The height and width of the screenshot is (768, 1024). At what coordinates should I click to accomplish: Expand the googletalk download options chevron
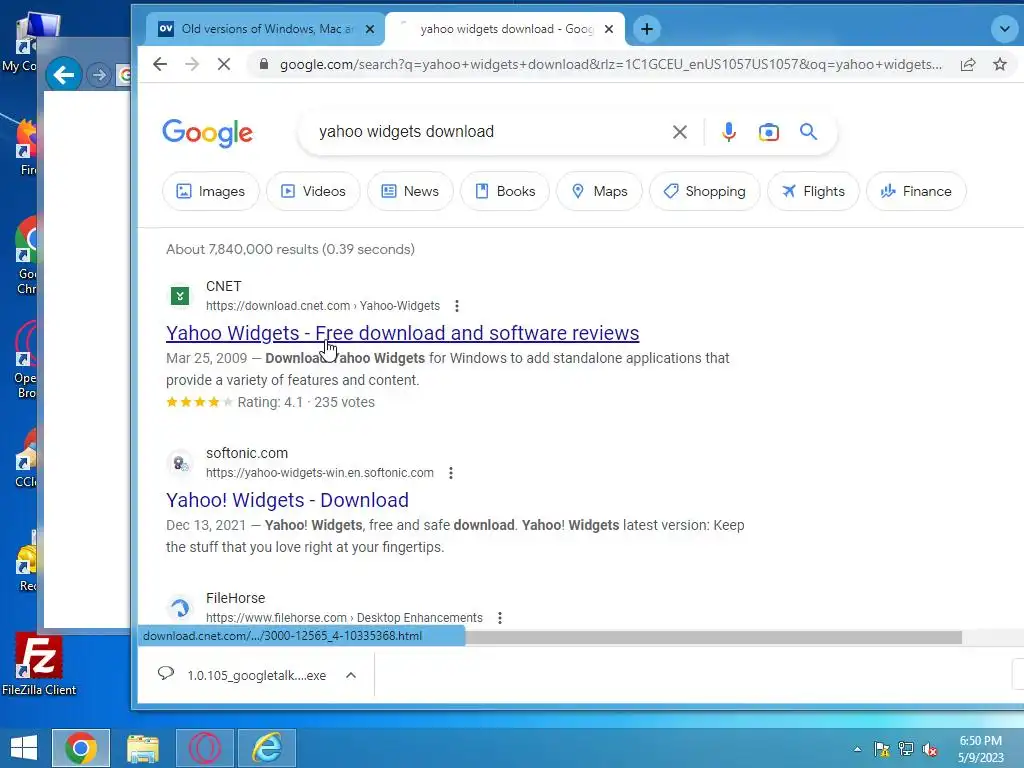click(x=351, y=675)
